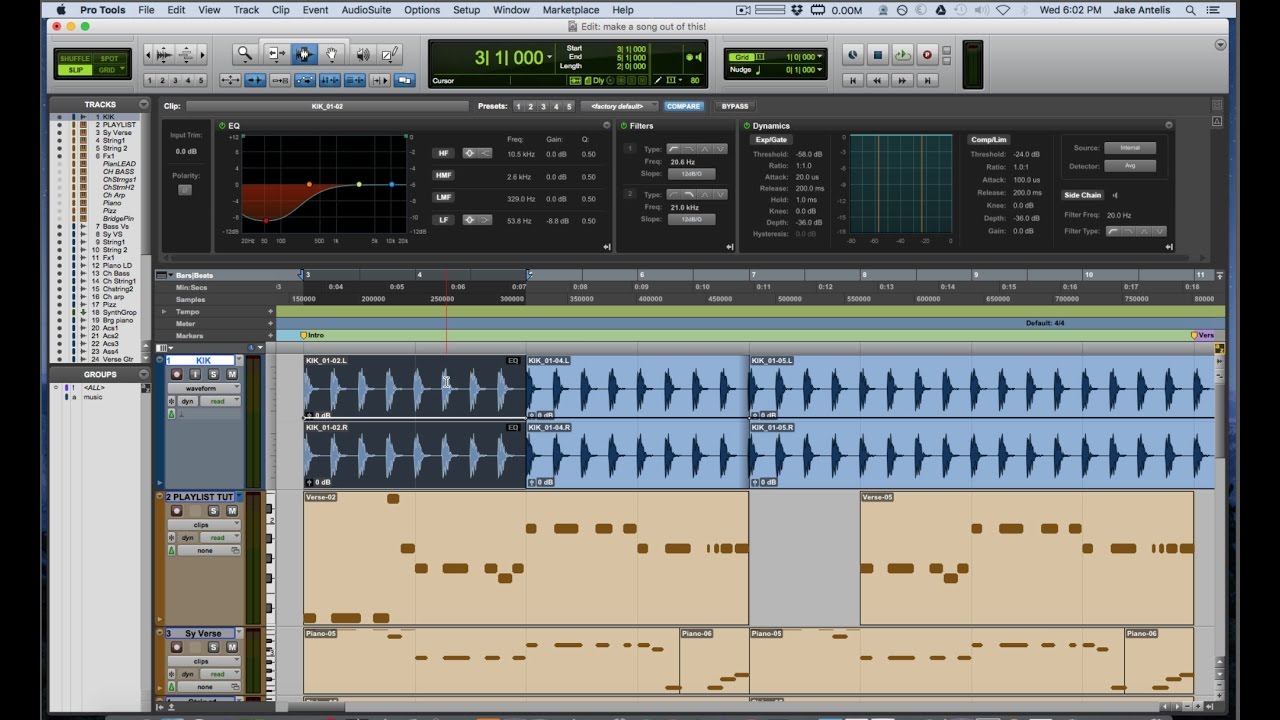Click the Comp/Lim button
Image resolution: width=1280 pixels, height=720 pixels.
988,140
